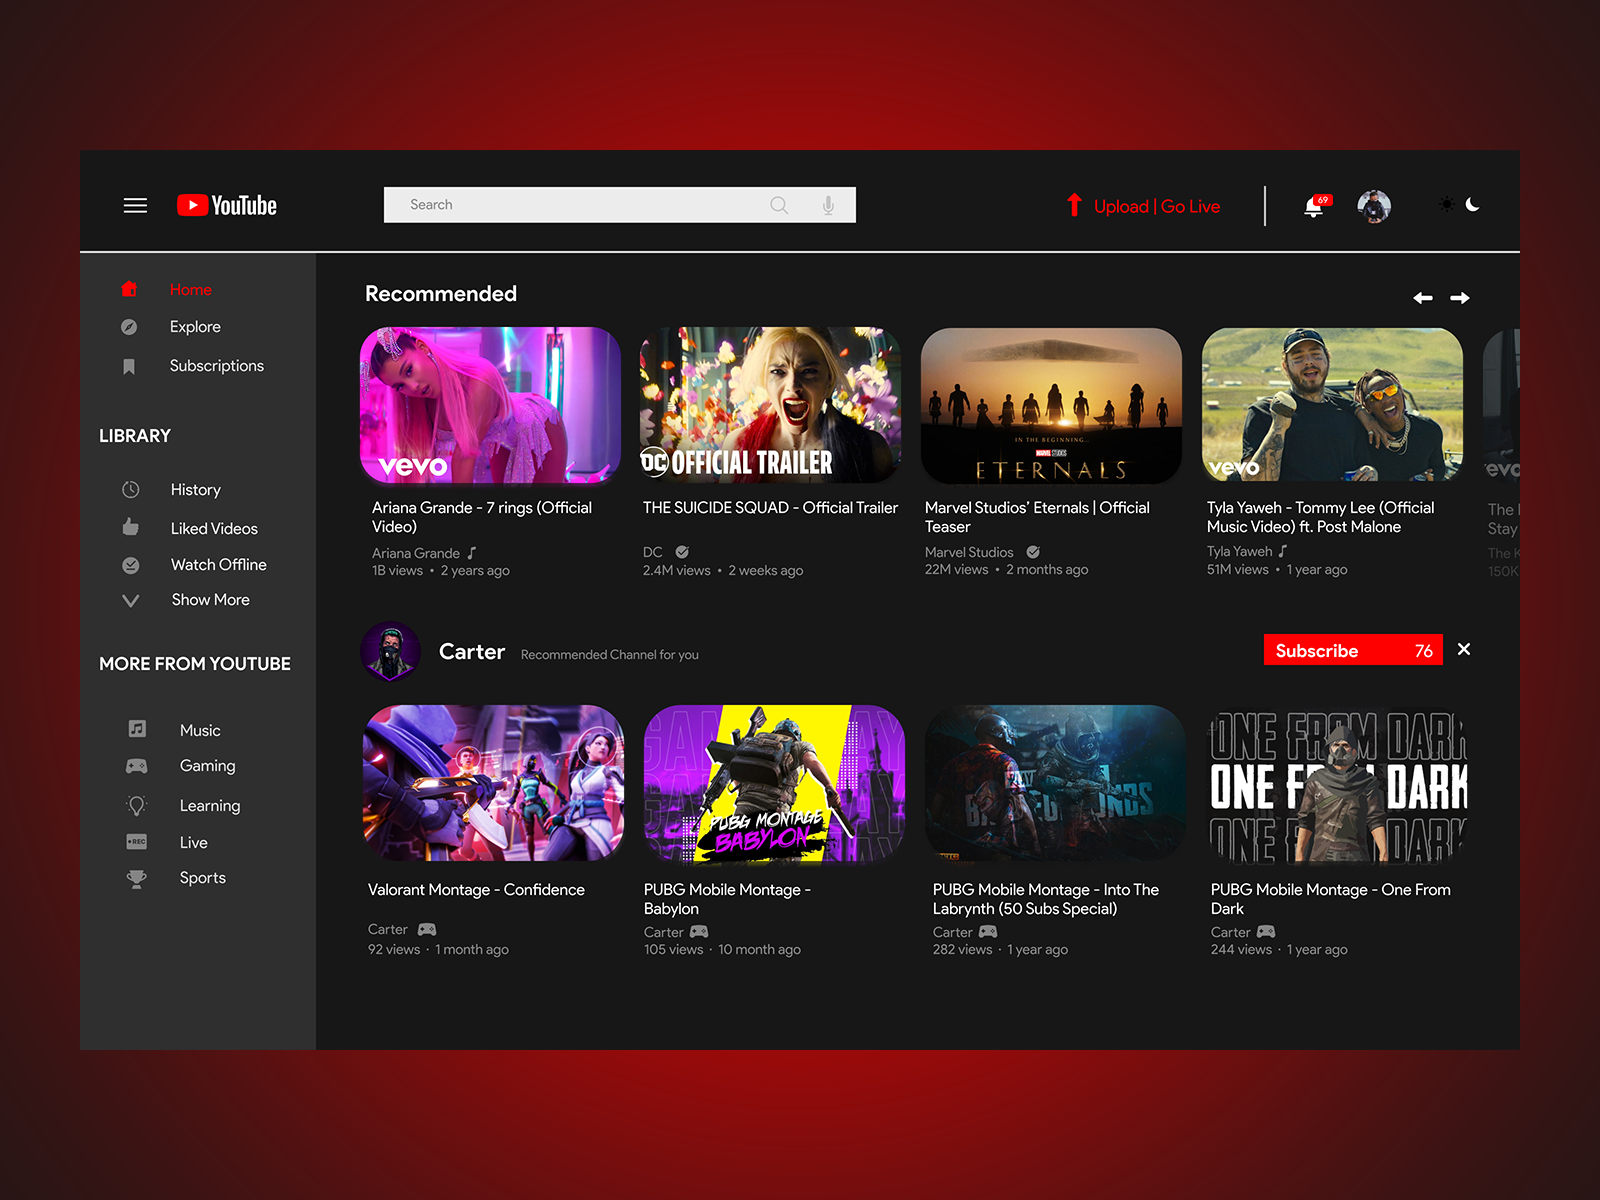
Task: Click the right arrow on Recommended row
Action: click(x=1459, y=297)
